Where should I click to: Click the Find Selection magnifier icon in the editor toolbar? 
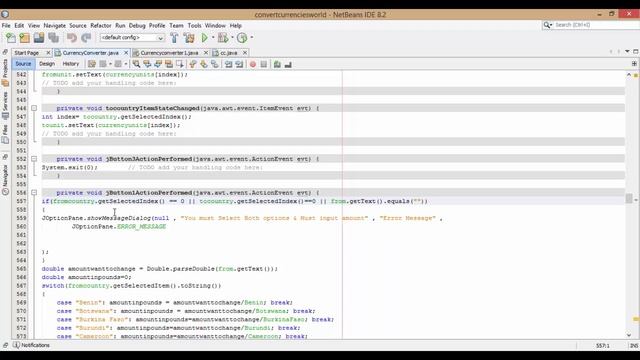(x=136, y=64)
